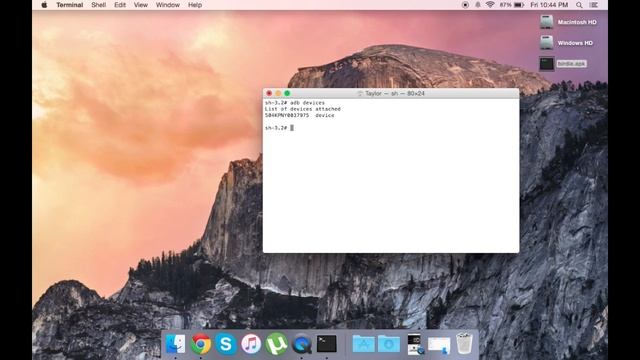
Task: Open the Terminal application menu
Action: [x=70, y=5]
